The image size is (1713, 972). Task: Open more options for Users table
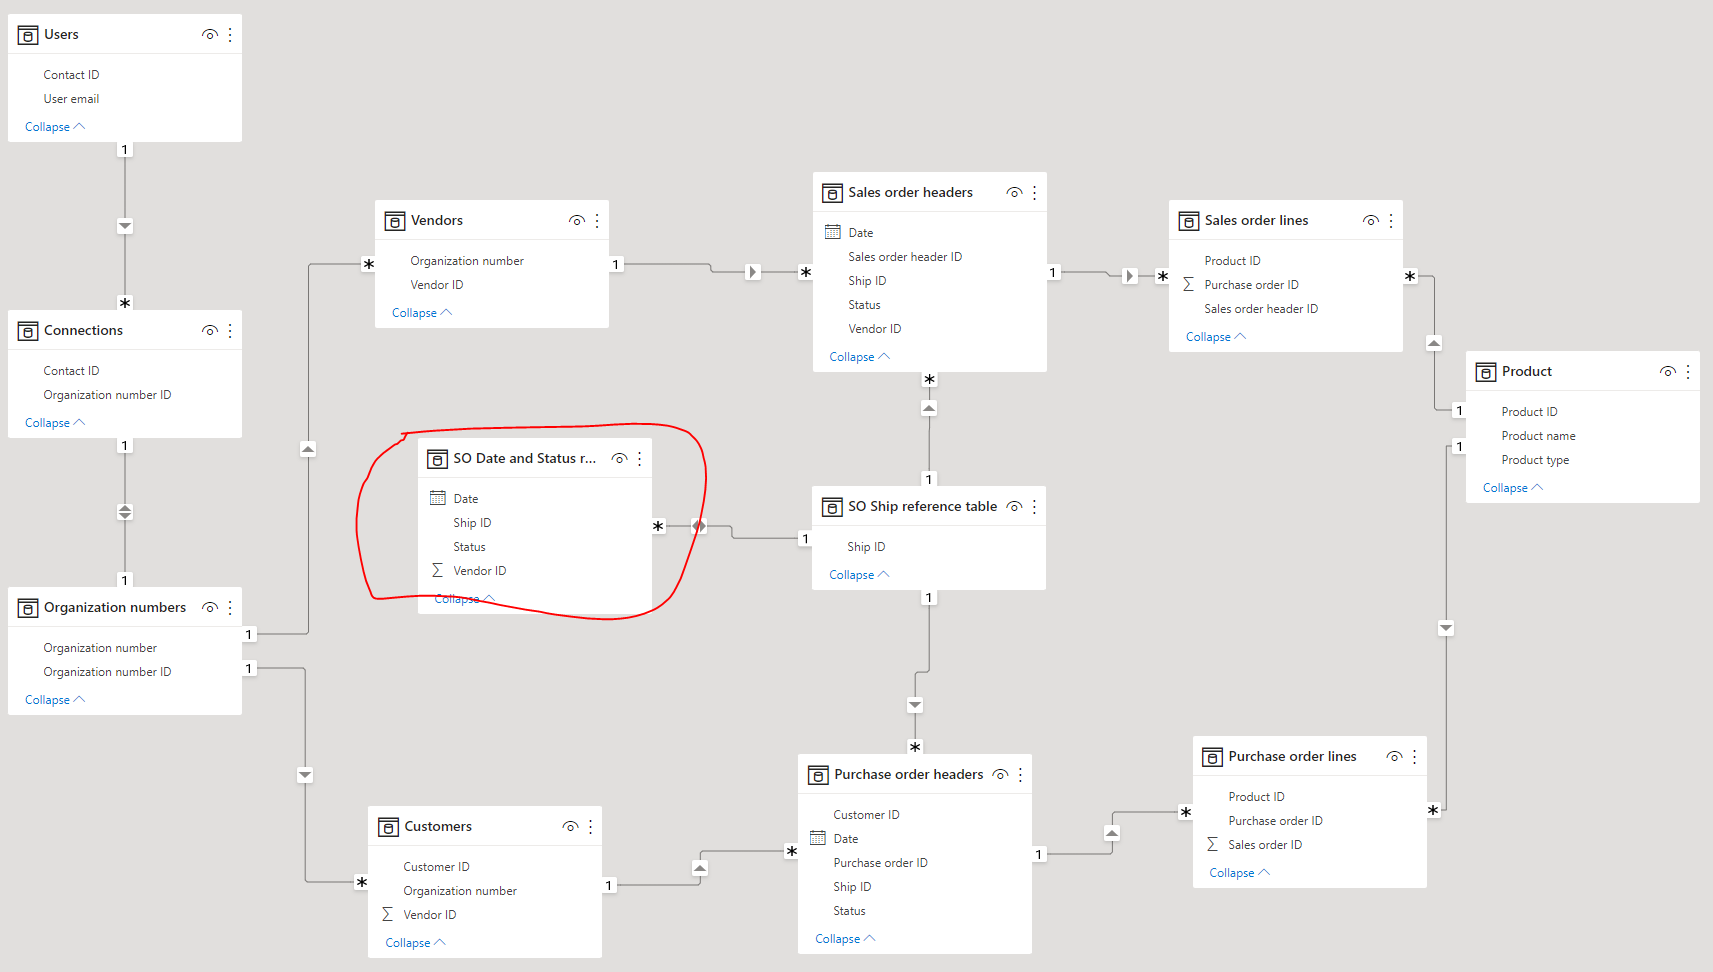230,35
